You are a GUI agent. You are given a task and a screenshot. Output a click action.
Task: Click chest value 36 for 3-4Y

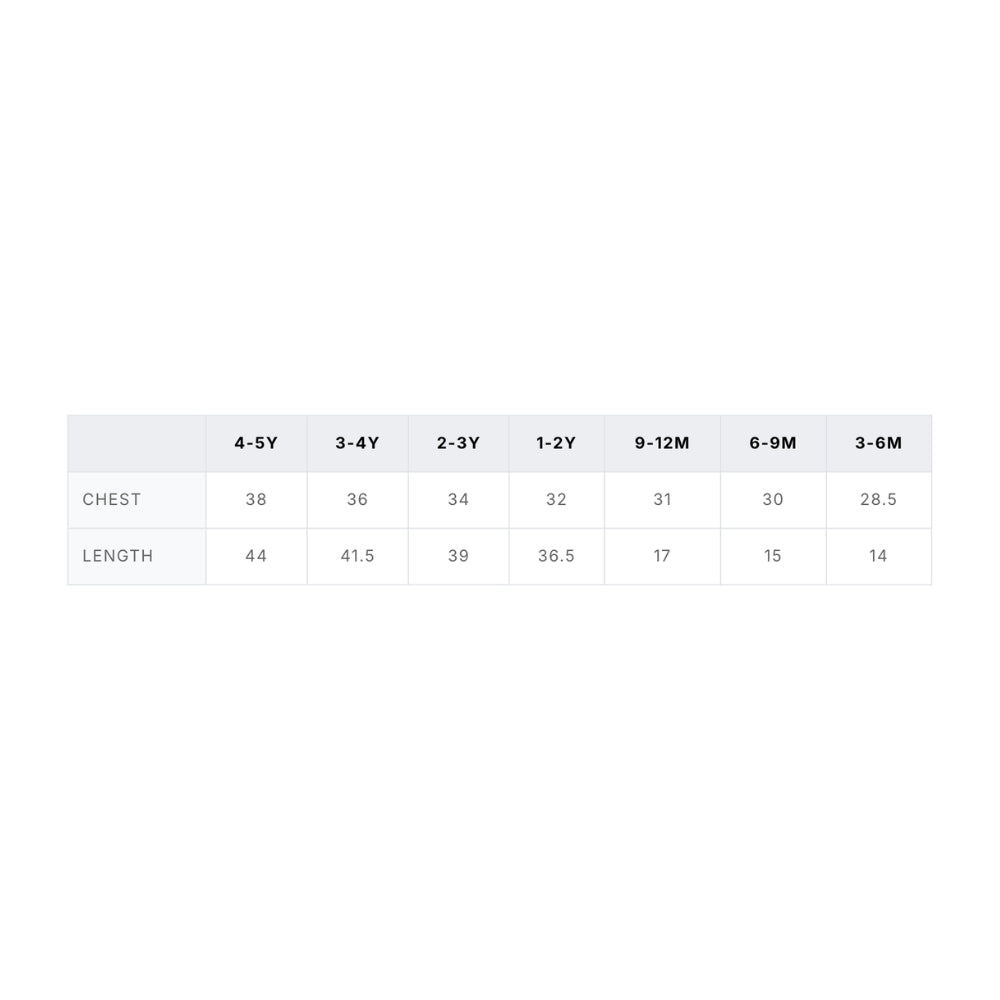coord(357,499)
